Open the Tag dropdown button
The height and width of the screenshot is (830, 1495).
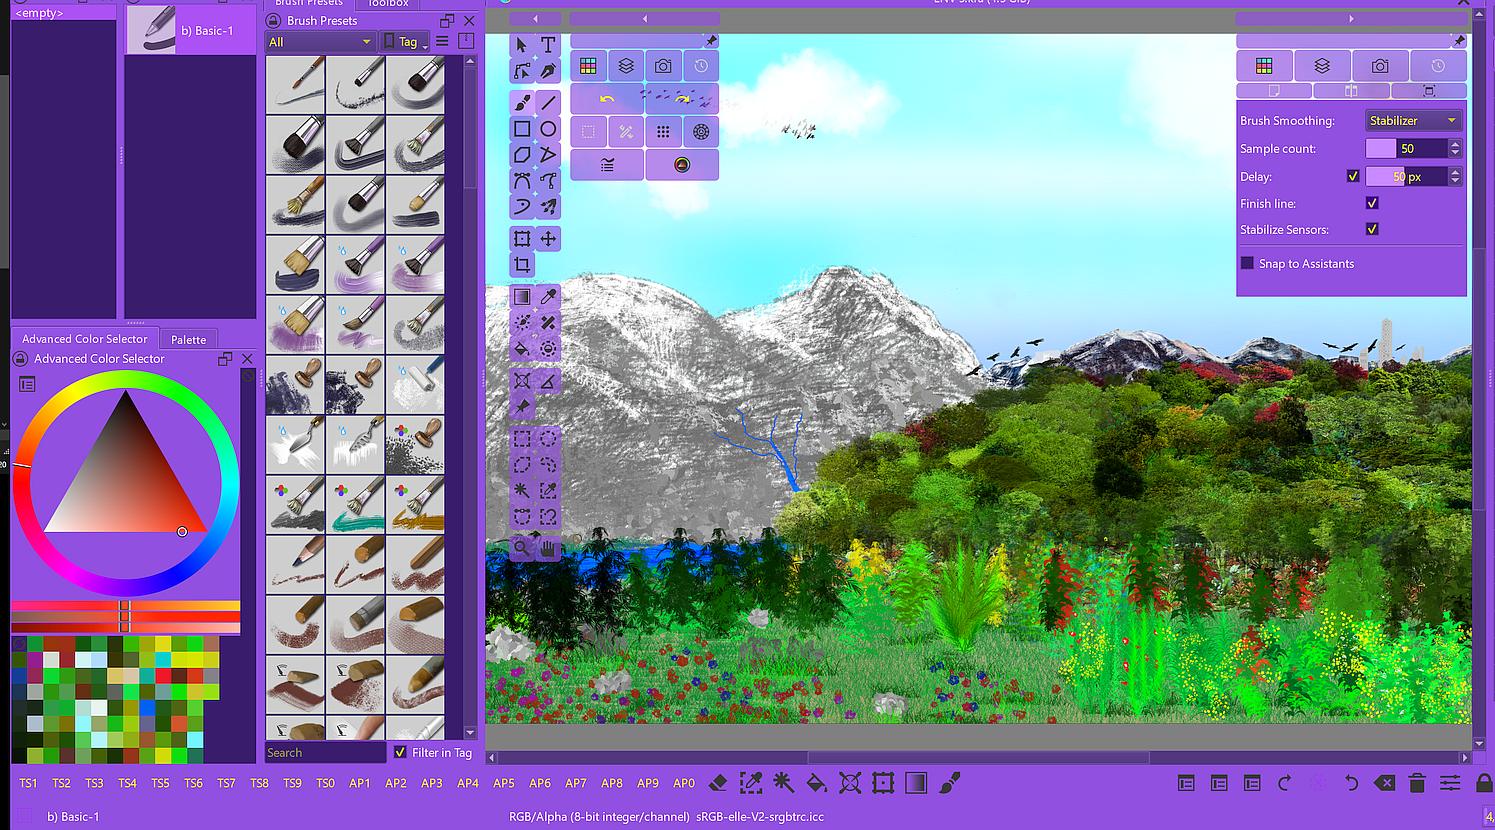[x=406, y=41]
